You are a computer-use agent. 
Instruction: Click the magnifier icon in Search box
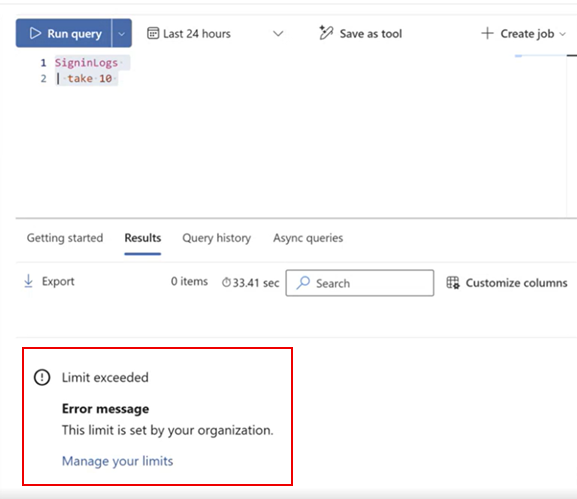pyautogui.click(x=303, y=283)
